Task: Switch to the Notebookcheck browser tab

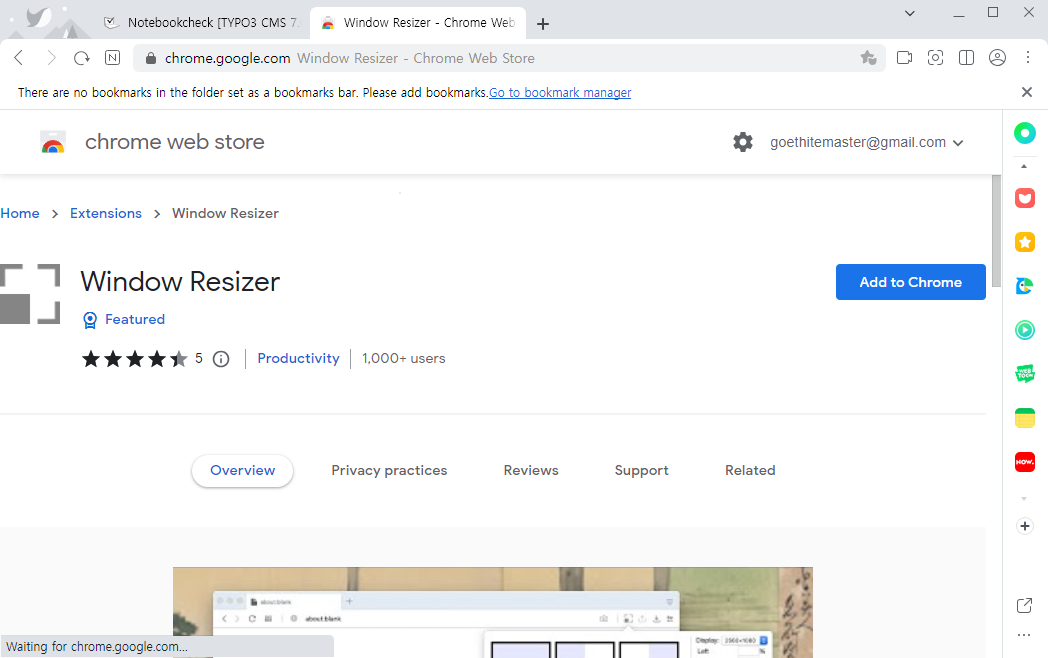Action: (x=201, y=23)
